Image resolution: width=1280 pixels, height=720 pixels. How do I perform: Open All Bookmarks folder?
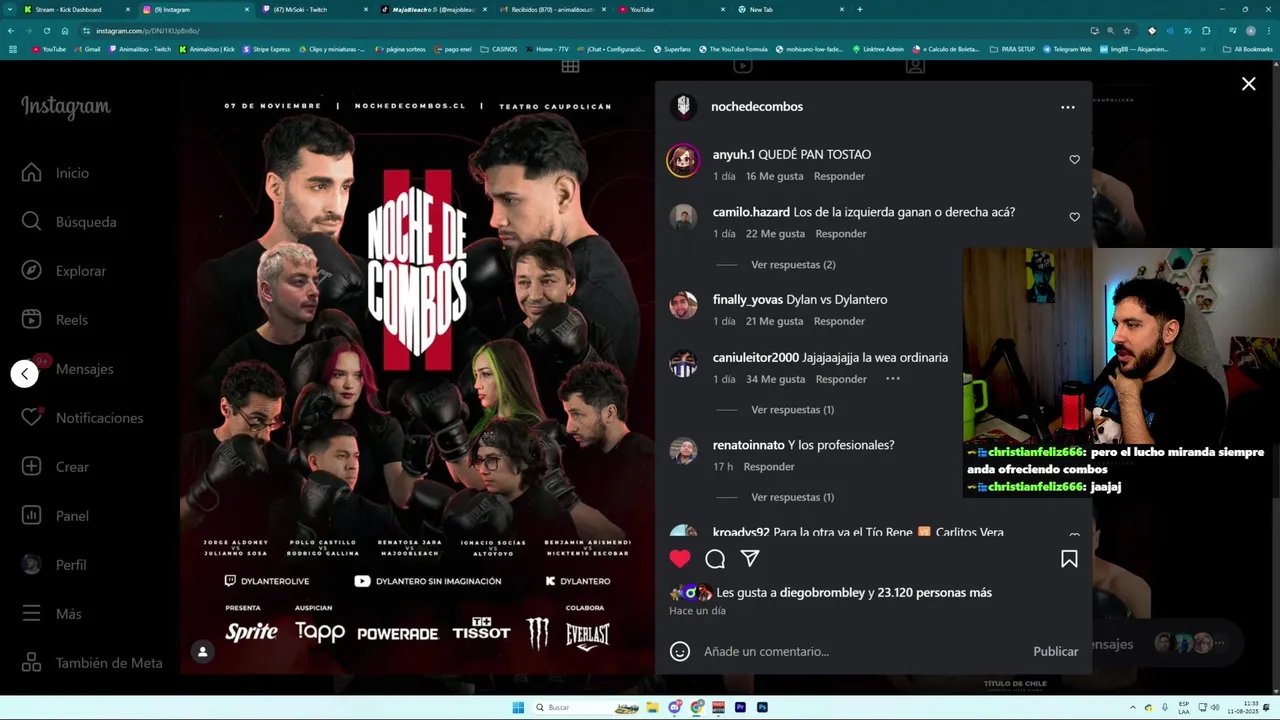1248,49
